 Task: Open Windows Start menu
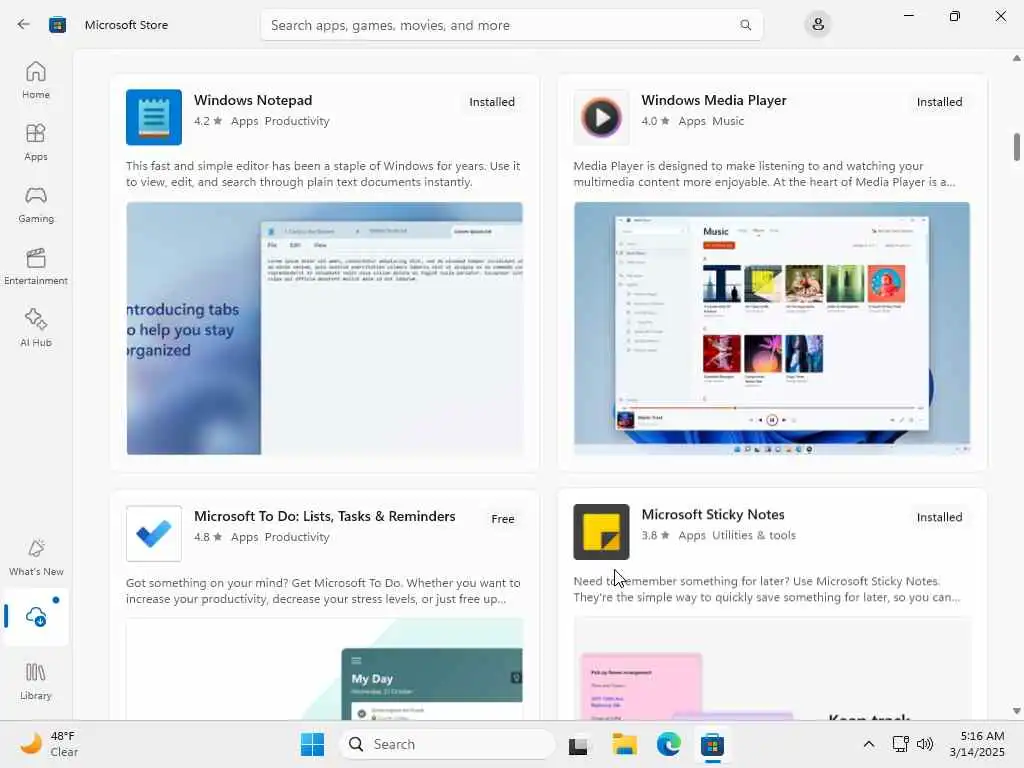coord(312,744)
